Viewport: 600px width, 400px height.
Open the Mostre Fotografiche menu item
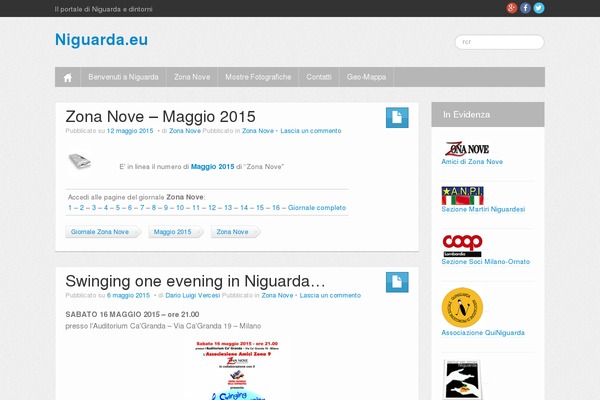coord(258,77)
